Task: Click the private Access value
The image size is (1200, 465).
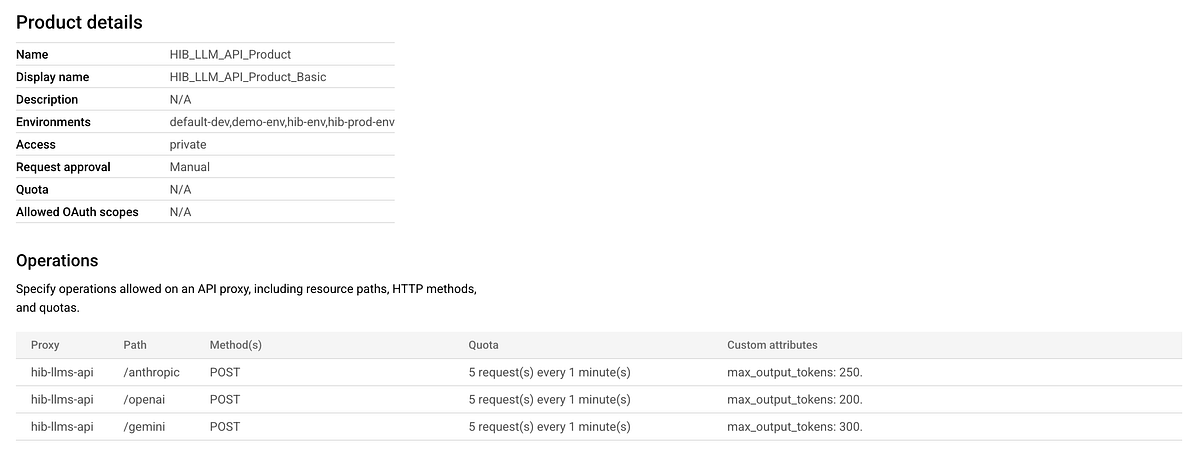Action: point(188,144)
